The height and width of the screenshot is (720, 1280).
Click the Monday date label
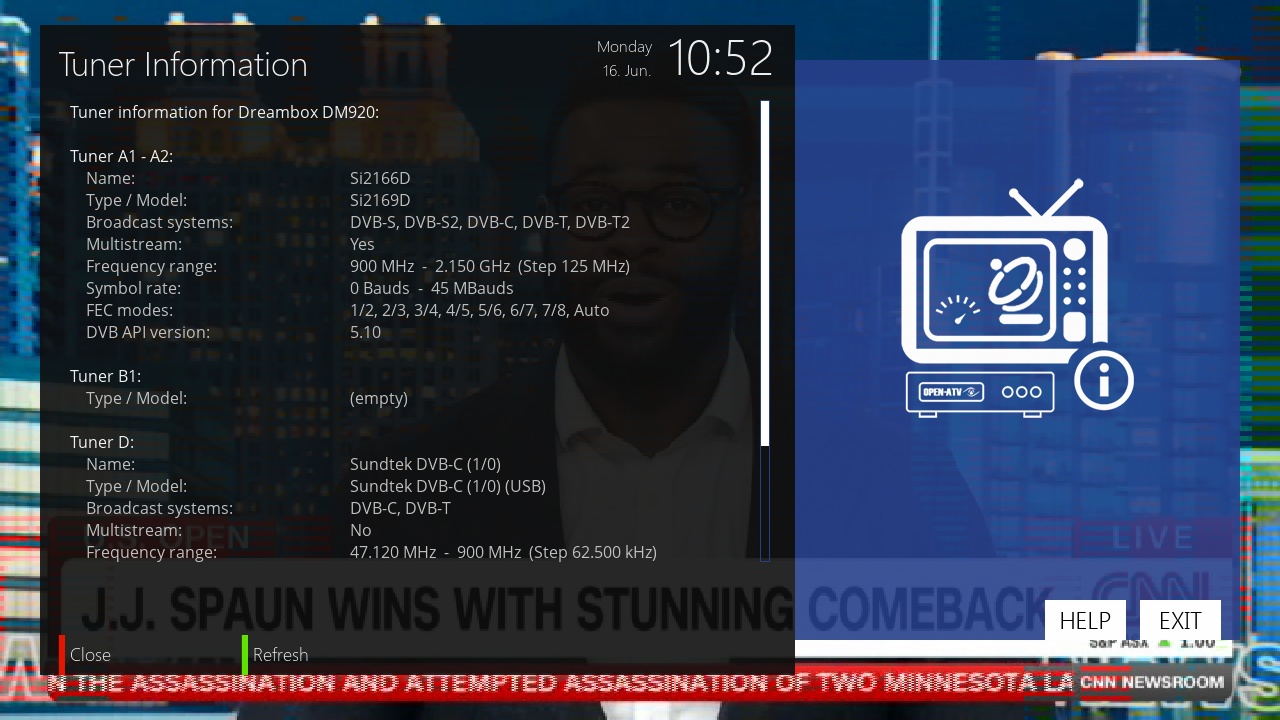(x=624, y=47)
